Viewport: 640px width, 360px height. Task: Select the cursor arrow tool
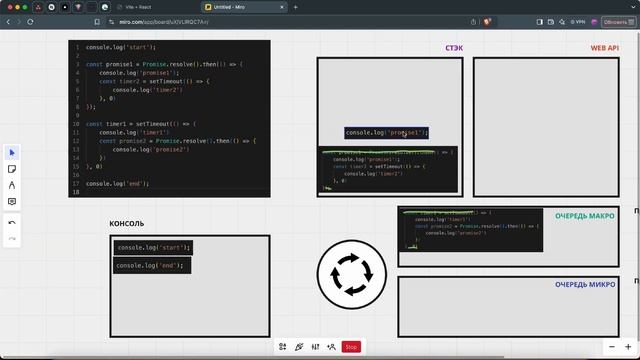[12, 153]
